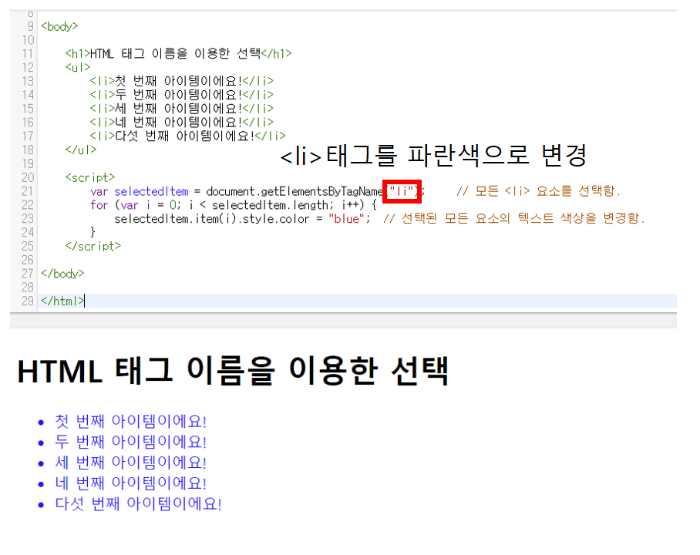
Task: Select code line with '다섯 번째 아이템이에요!'
Action: point(187,136)
